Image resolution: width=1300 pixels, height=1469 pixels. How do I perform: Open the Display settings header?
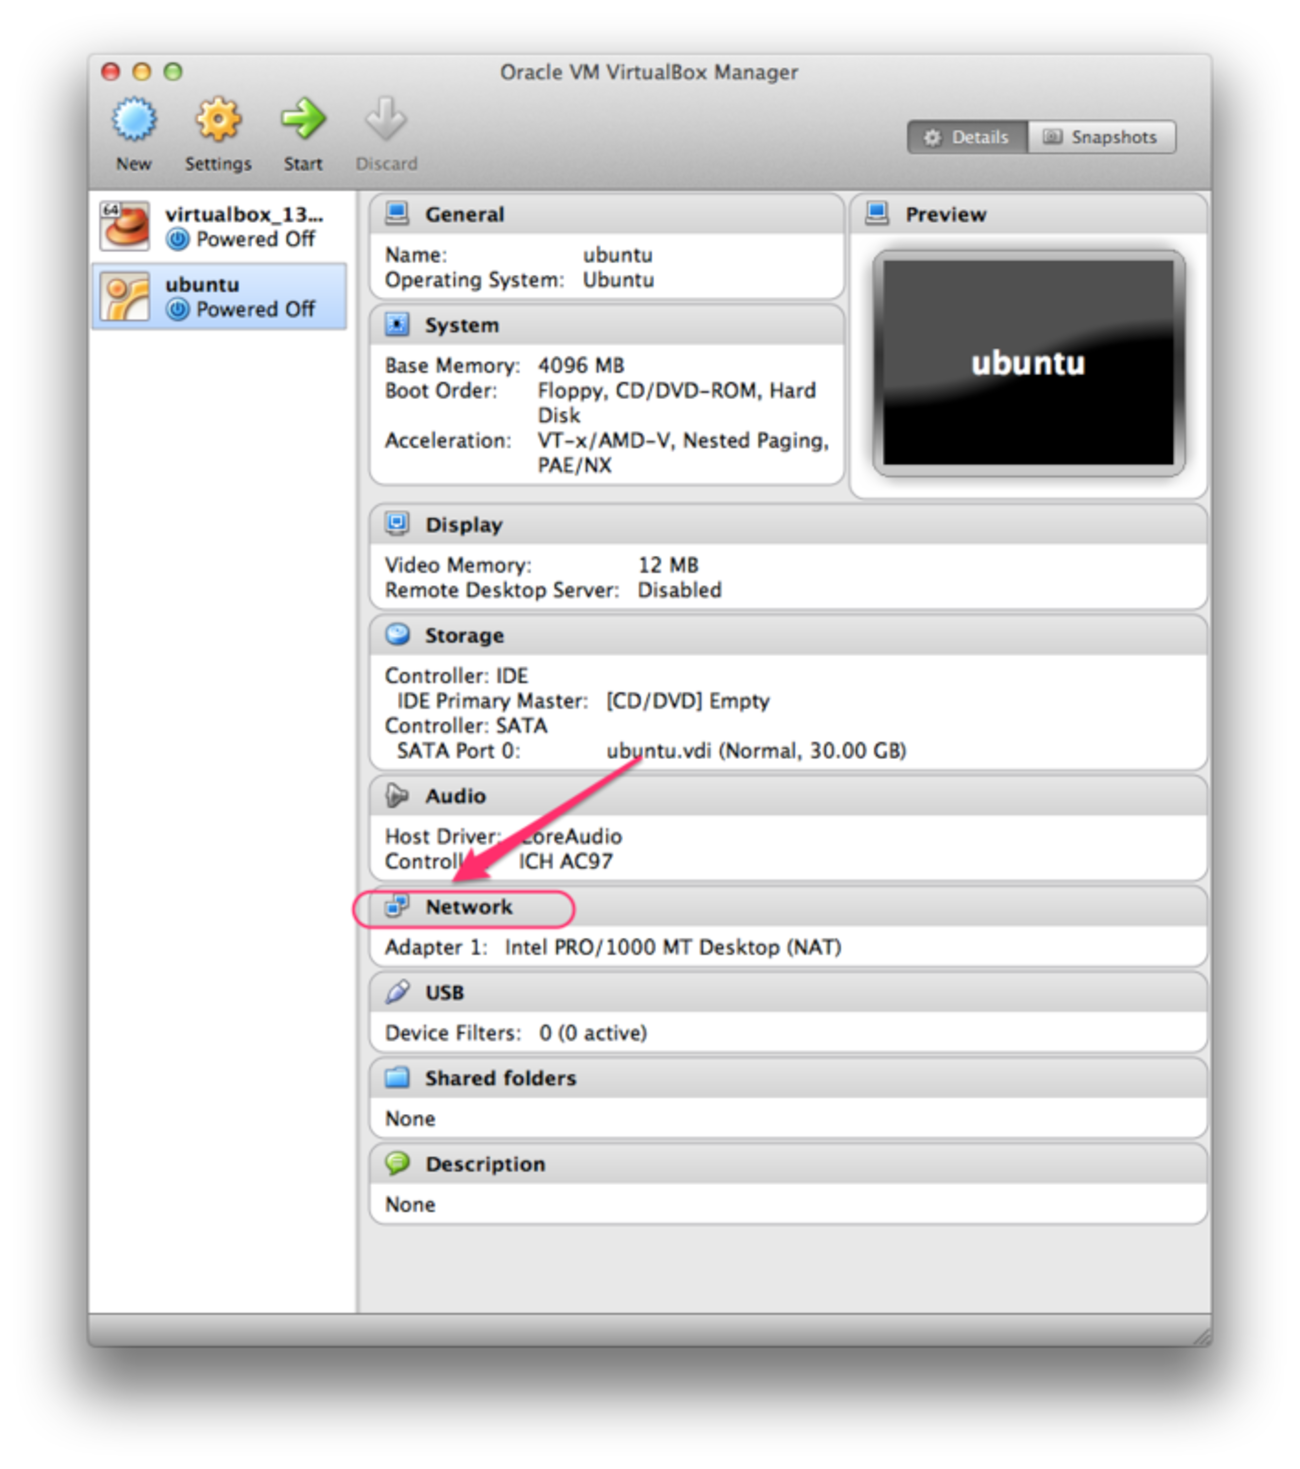pos(788,524)
